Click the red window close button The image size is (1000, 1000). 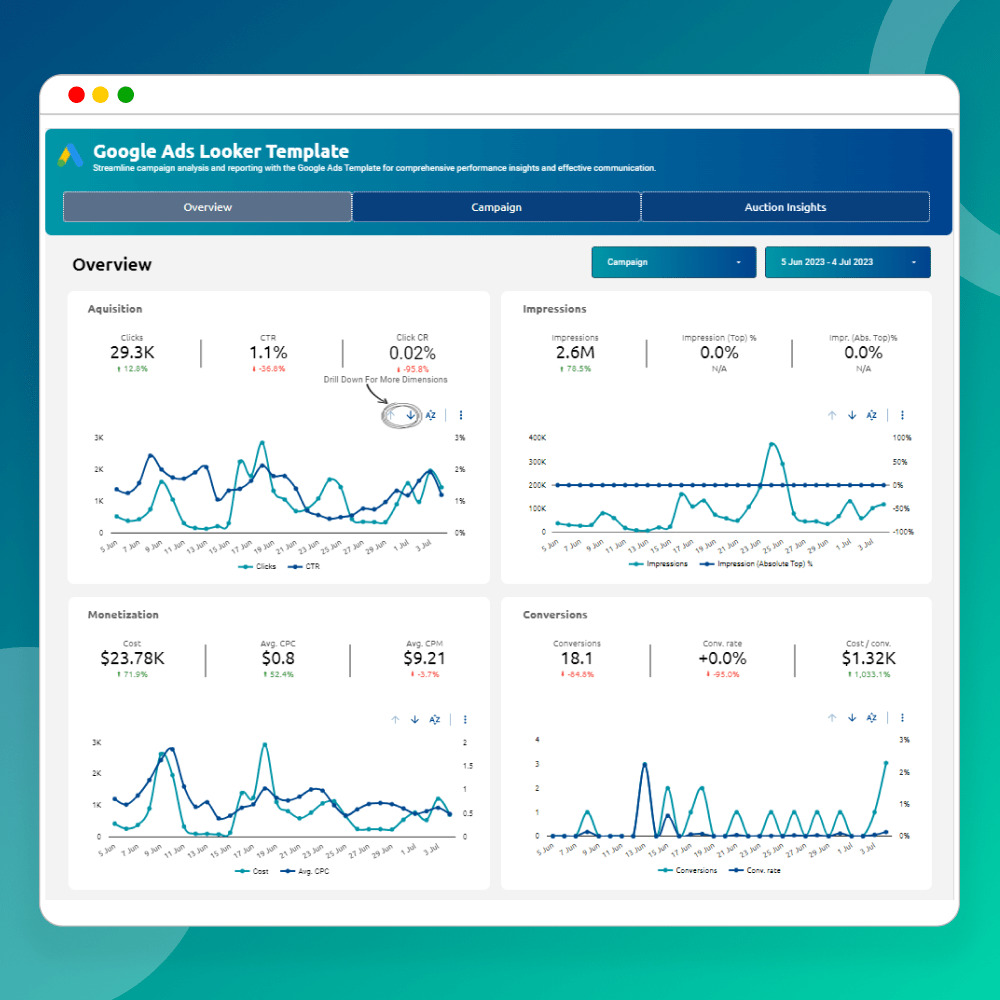[77, 95]
